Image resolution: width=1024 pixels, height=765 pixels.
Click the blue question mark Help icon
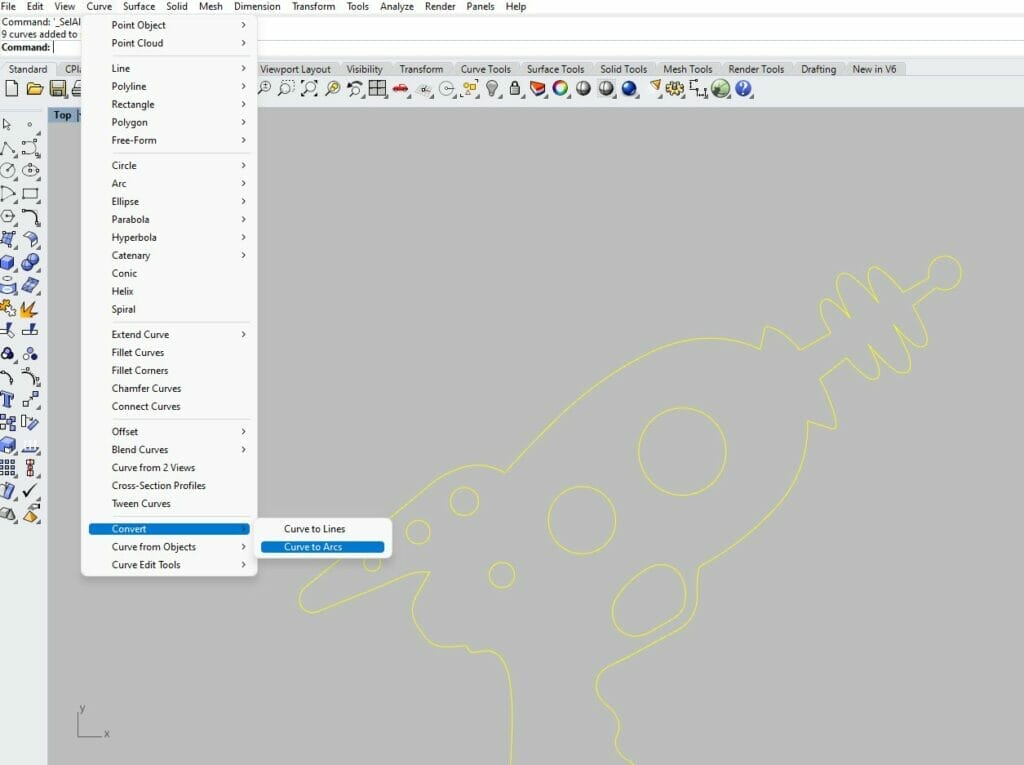[743, 88]
